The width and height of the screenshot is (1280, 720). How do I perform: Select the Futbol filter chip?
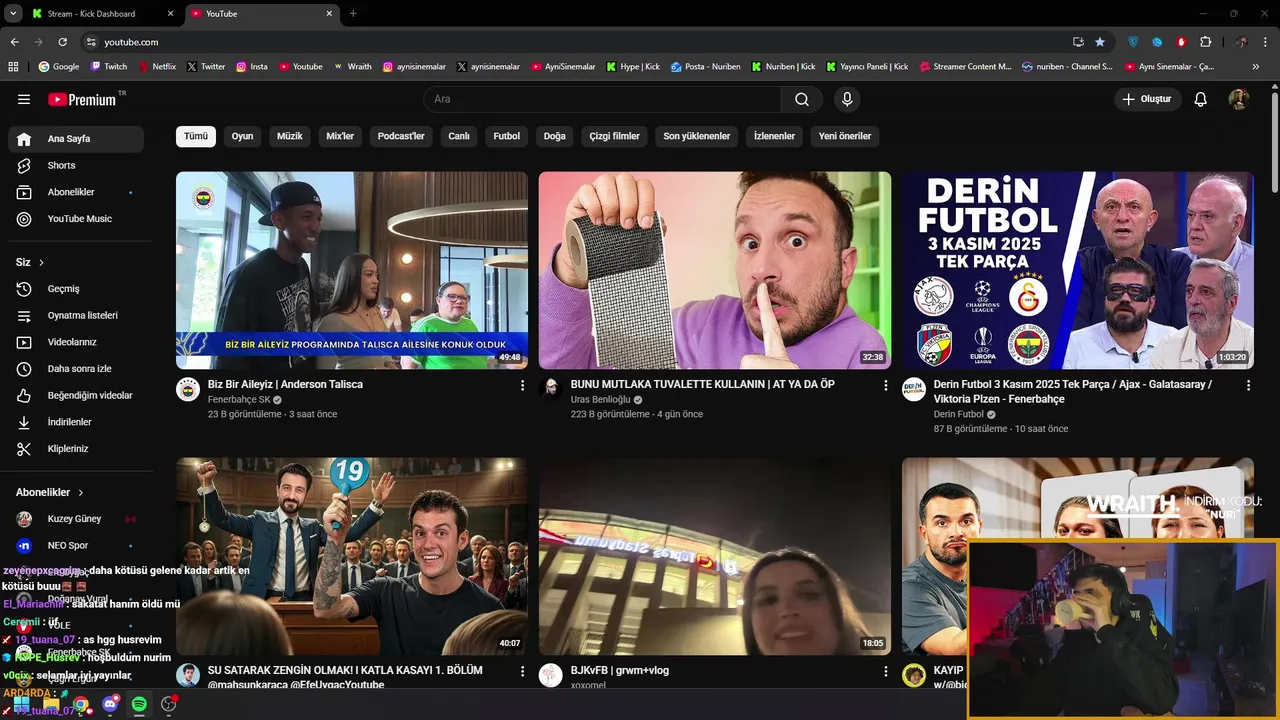(507, 136)
